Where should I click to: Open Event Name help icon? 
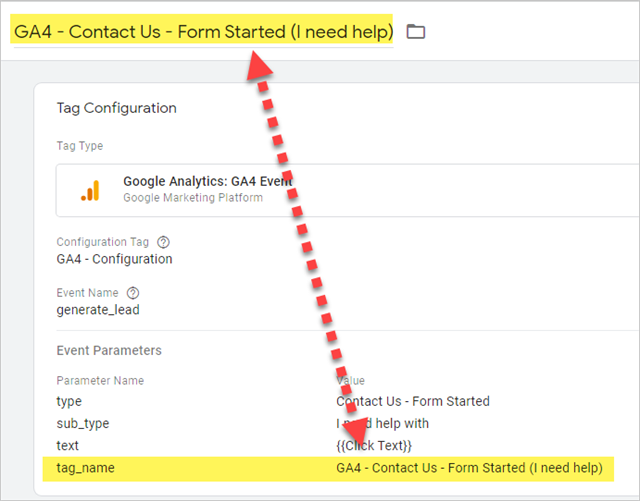tap(133, 293)
